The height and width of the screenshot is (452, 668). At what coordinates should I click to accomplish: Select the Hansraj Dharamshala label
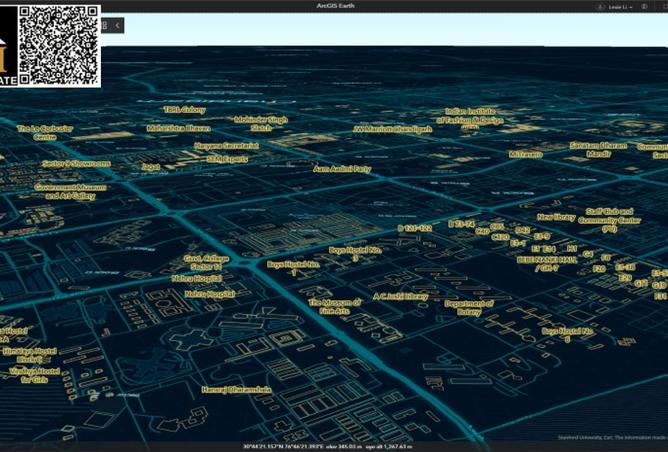tap(236, 389)
